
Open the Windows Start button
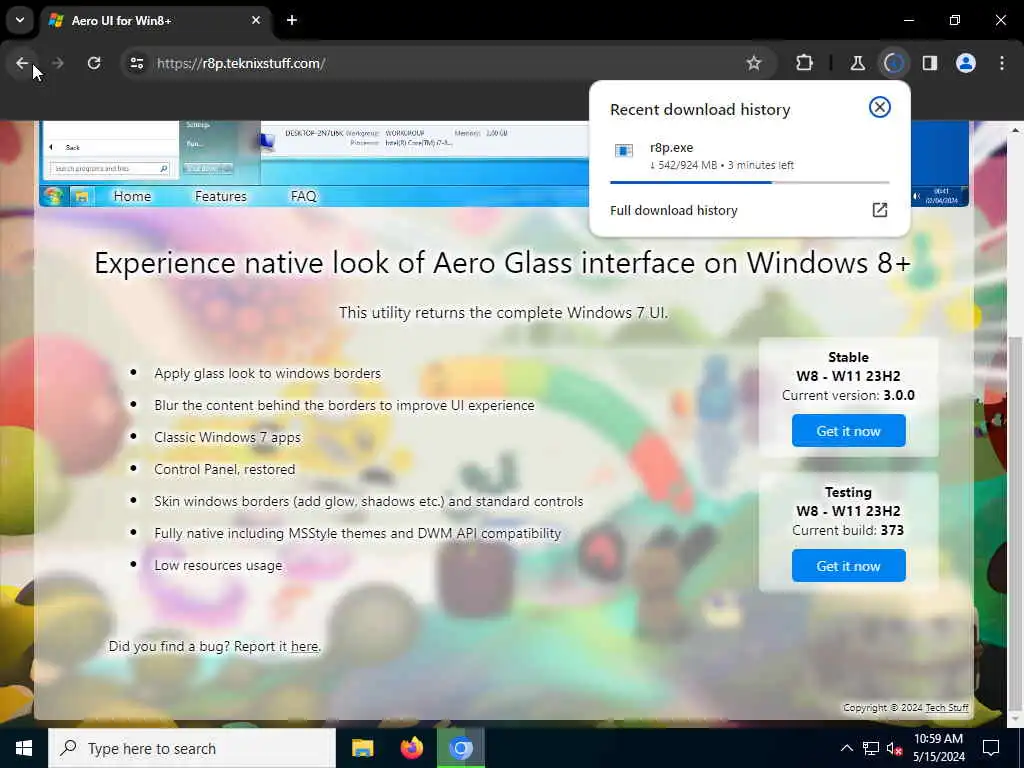(x=24, y=748)
